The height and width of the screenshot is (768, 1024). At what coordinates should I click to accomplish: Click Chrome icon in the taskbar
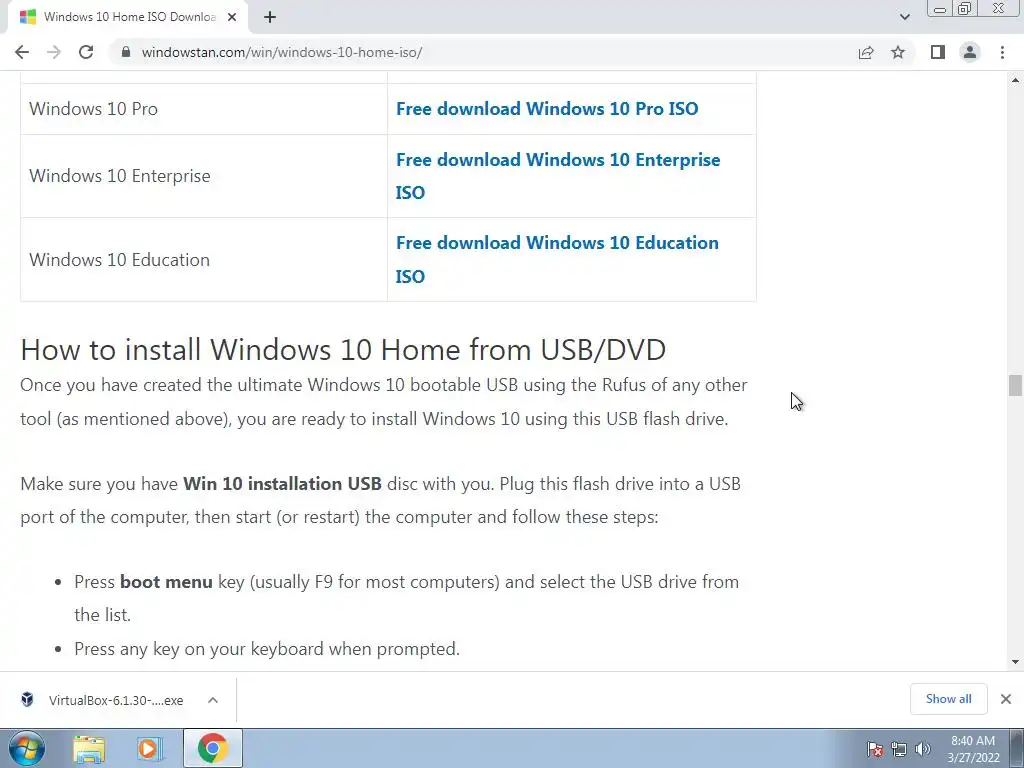click(x=212, y=748)
